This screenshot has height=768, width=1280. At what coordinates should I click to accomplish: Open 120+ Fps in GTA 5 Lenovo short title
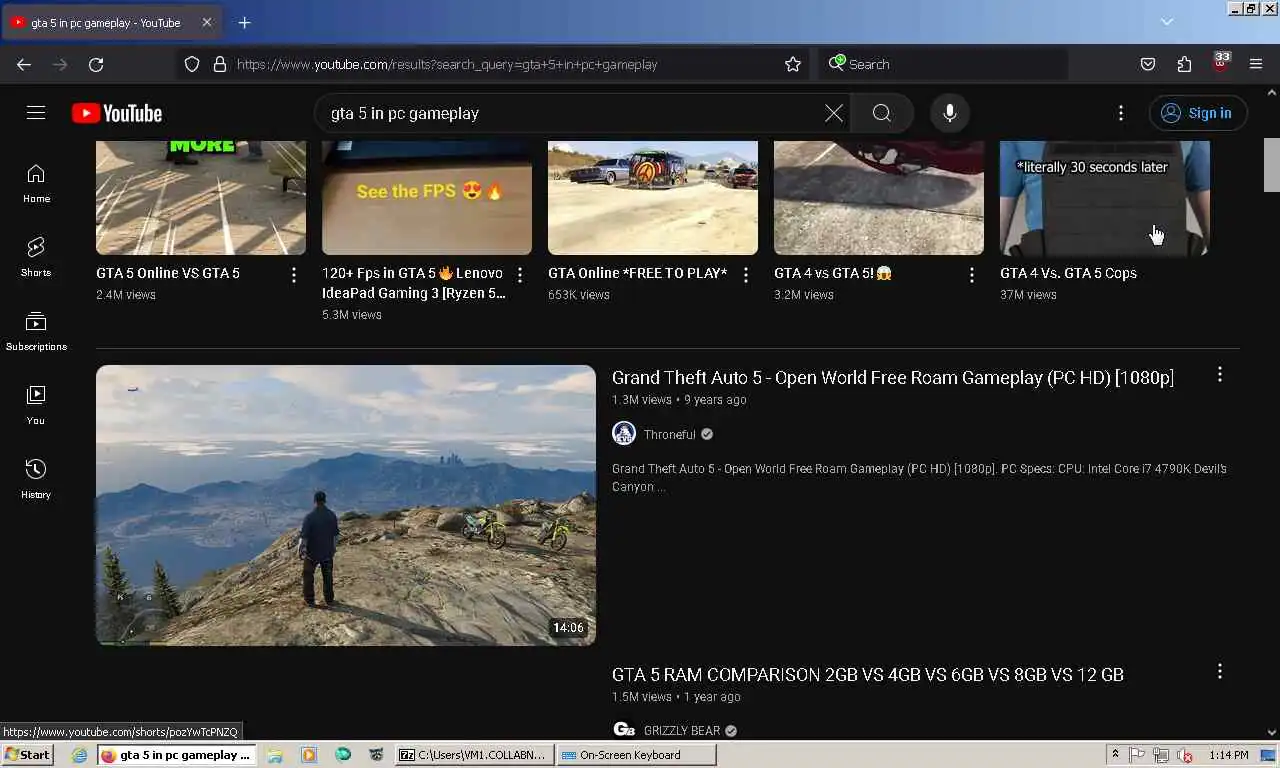(x=414, y=283)
